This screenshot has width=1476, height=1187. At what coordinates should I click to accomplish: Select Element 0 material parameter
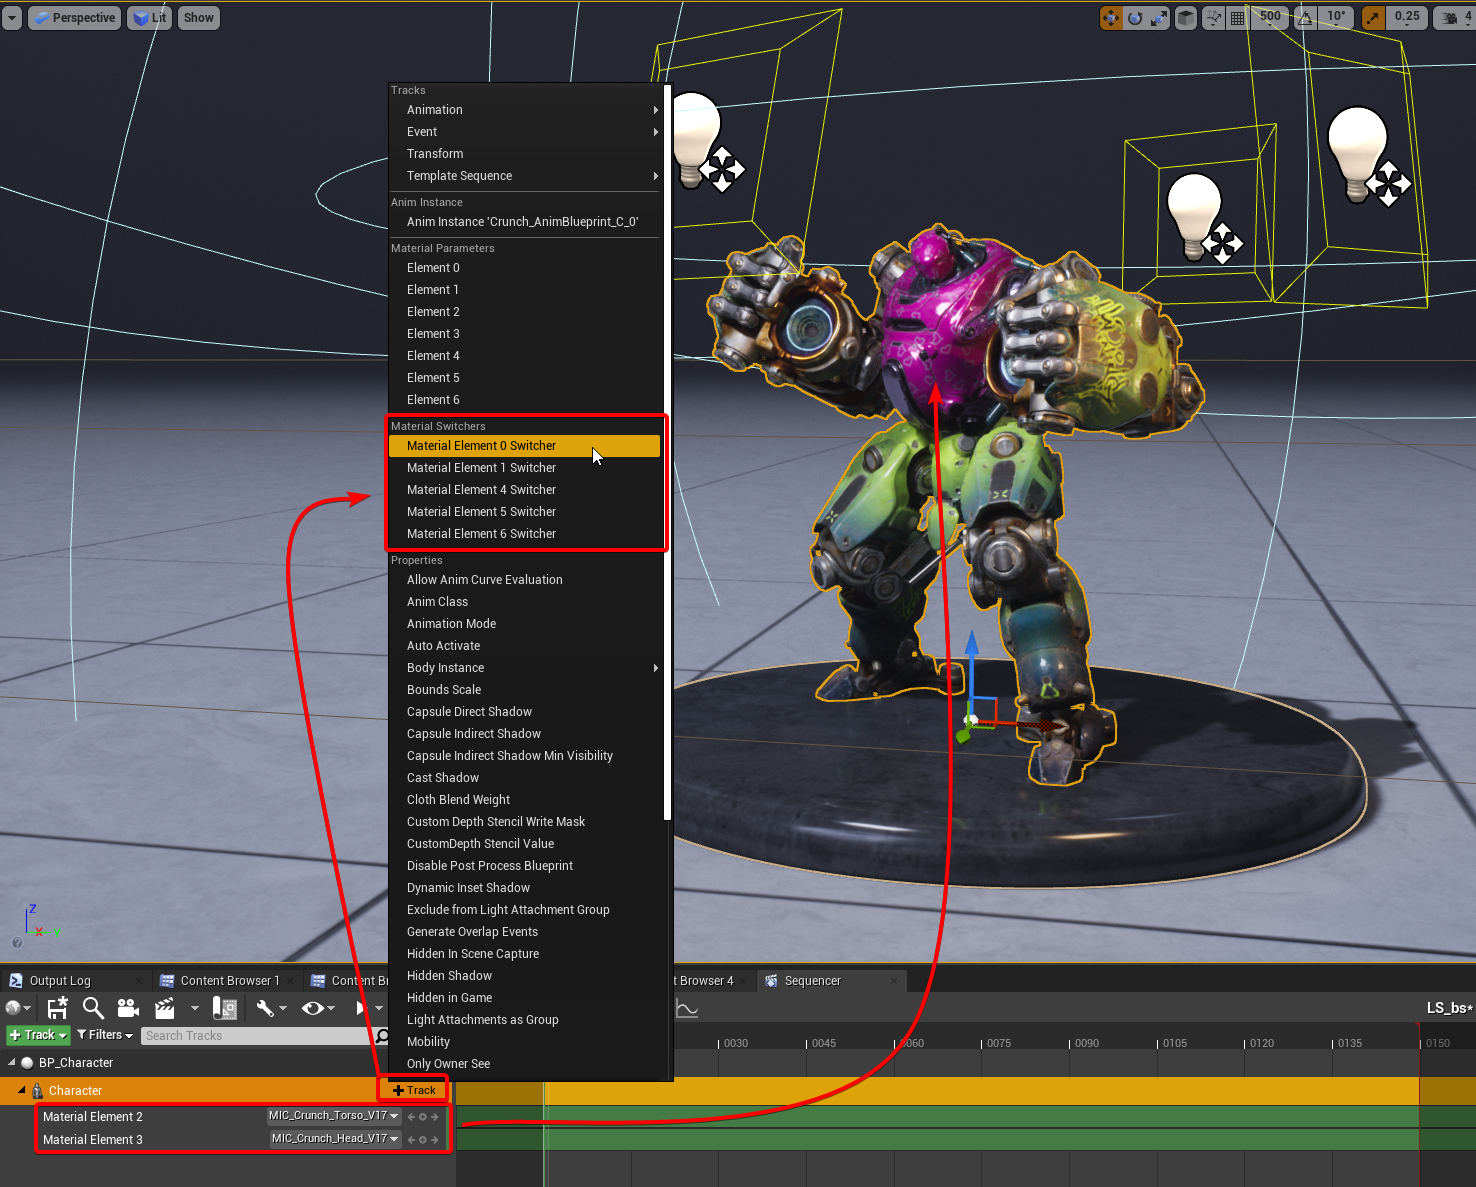pyautogui.click(x=525, y=268)
